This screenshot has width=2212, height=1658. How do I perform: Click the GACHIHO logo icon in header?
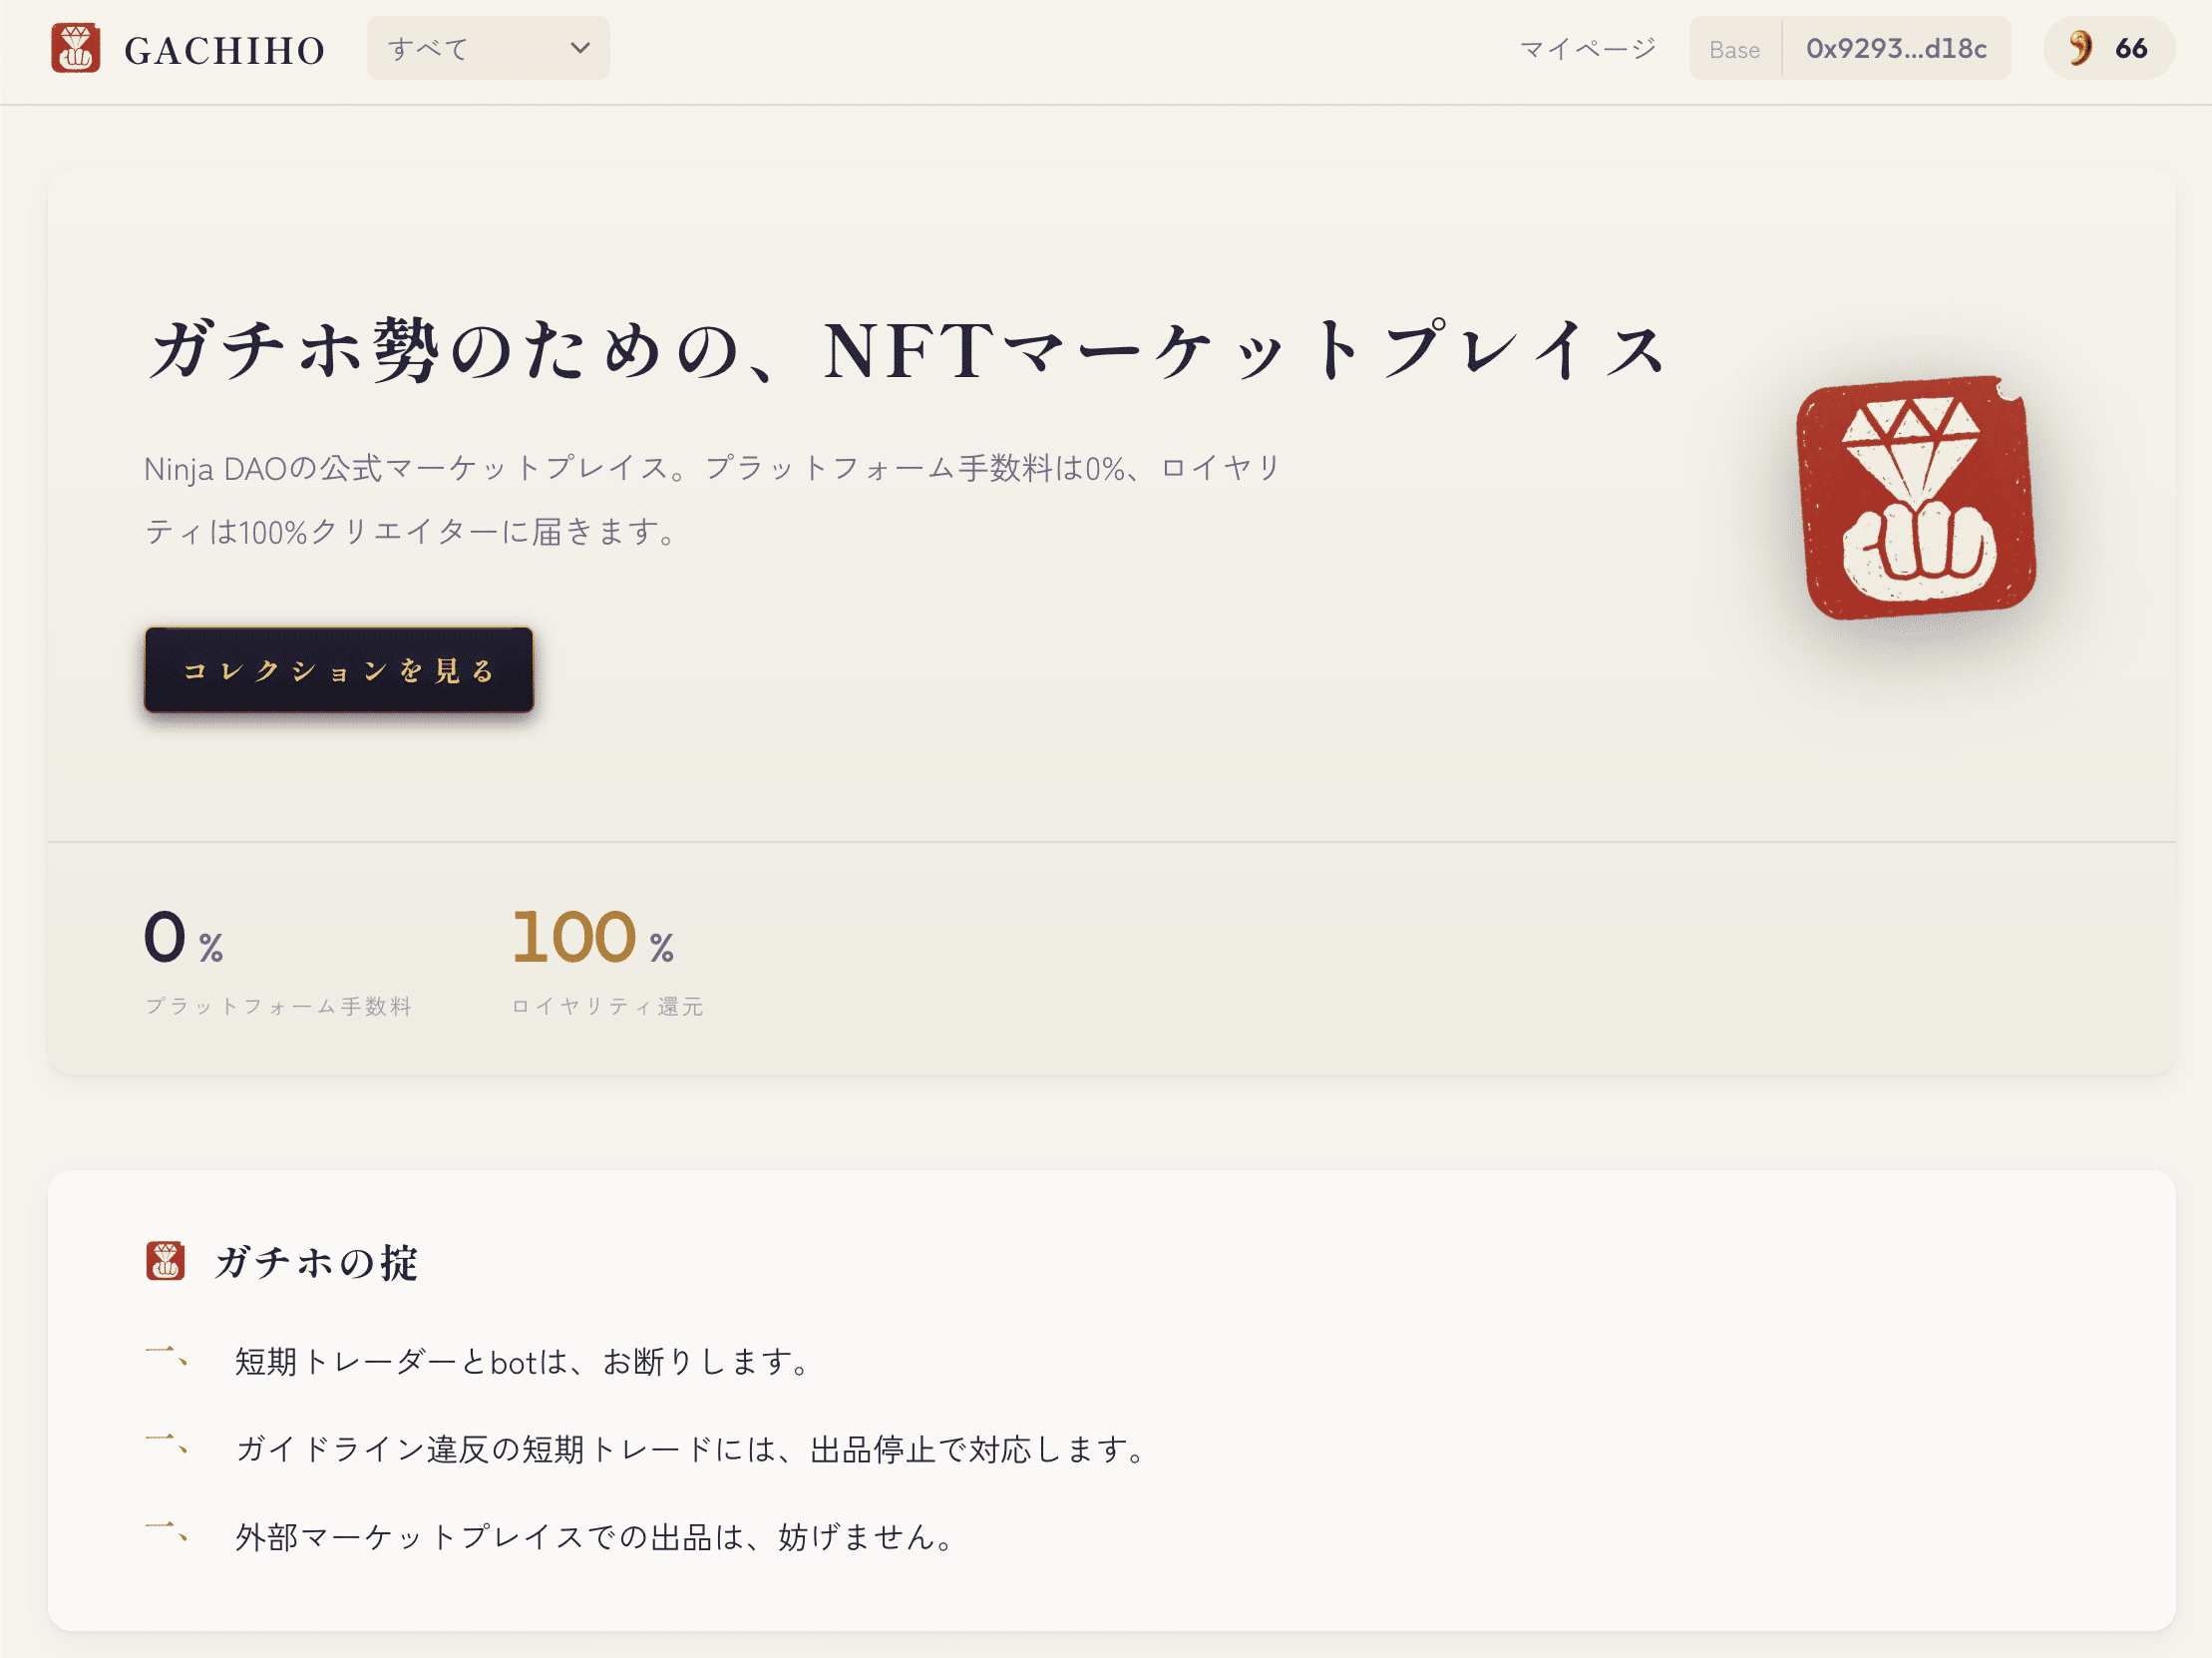click(x=76, y=48)
